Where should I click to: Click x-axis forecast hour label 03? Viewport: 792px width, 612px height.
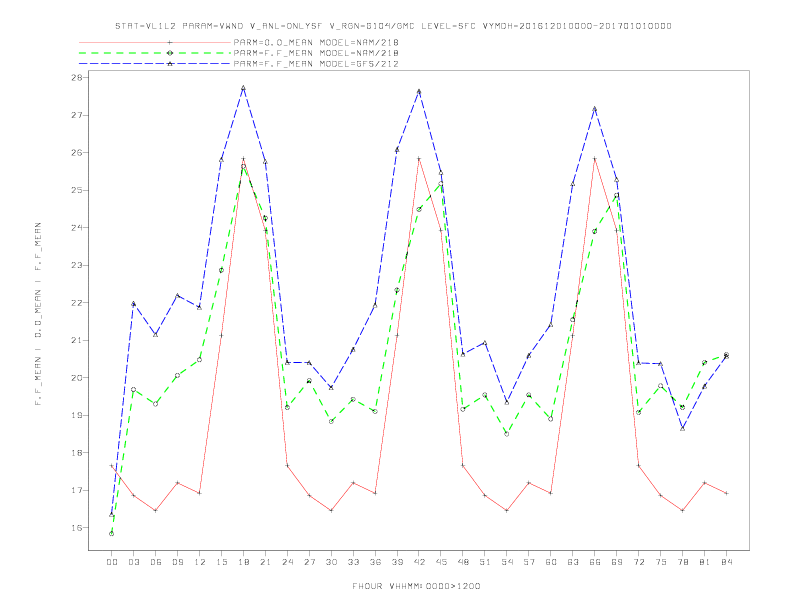pyautogui.click(x=133, y=562)
